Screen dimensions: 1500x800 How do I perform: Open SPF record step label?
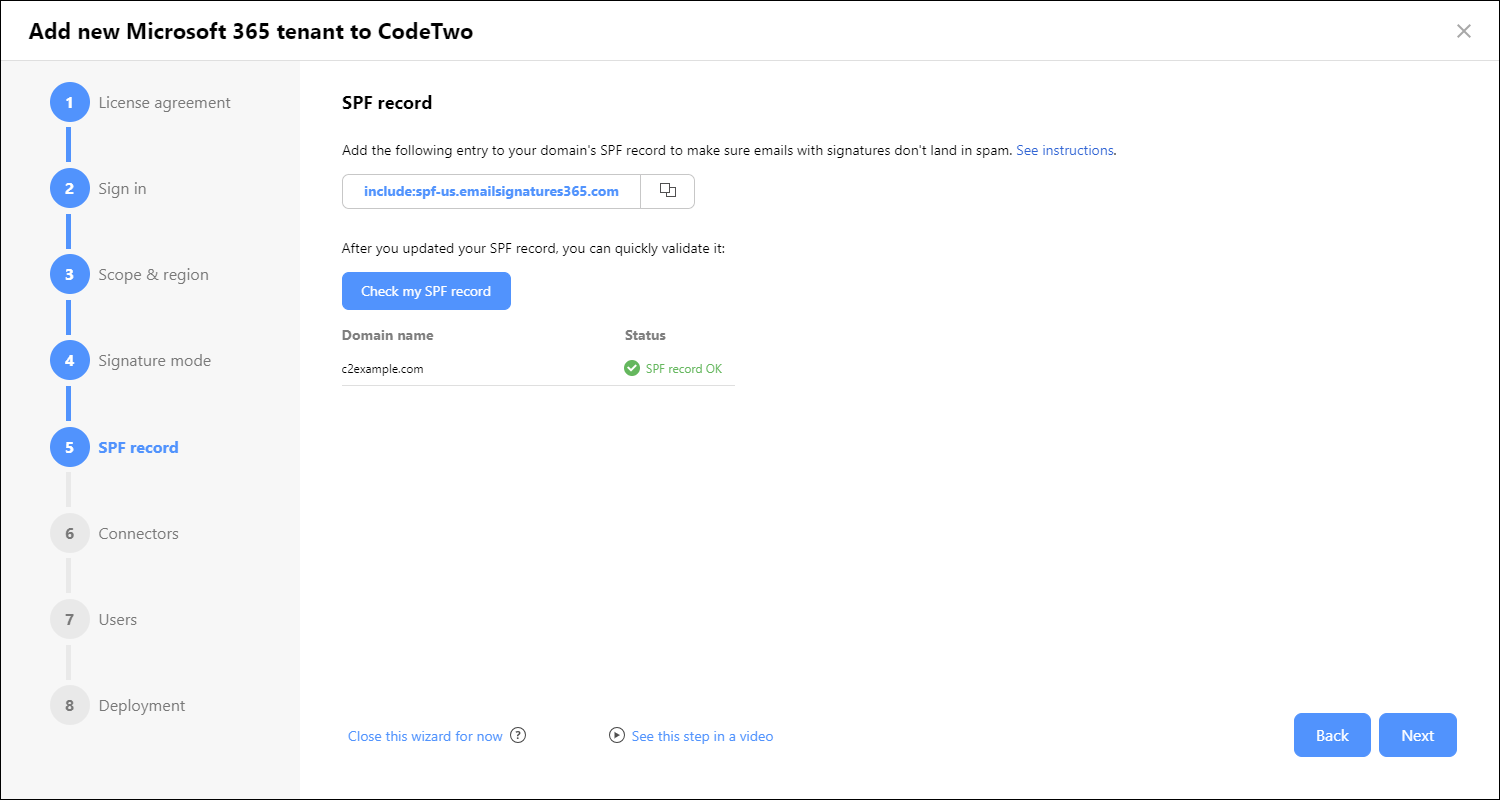coord(138,447)
